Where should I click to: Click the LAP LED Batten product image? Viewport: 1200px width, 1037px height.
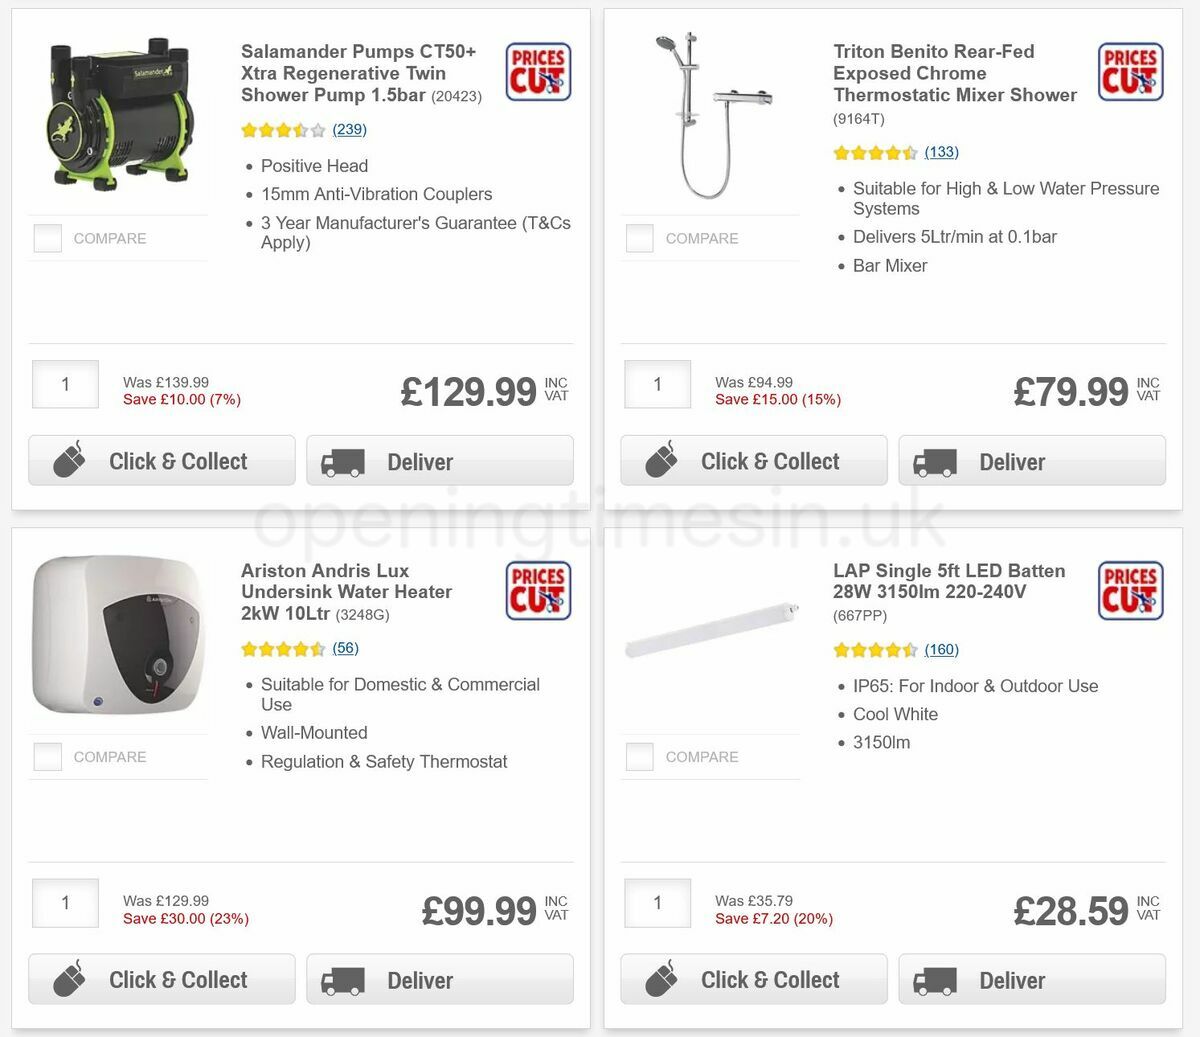pos(710,630)
